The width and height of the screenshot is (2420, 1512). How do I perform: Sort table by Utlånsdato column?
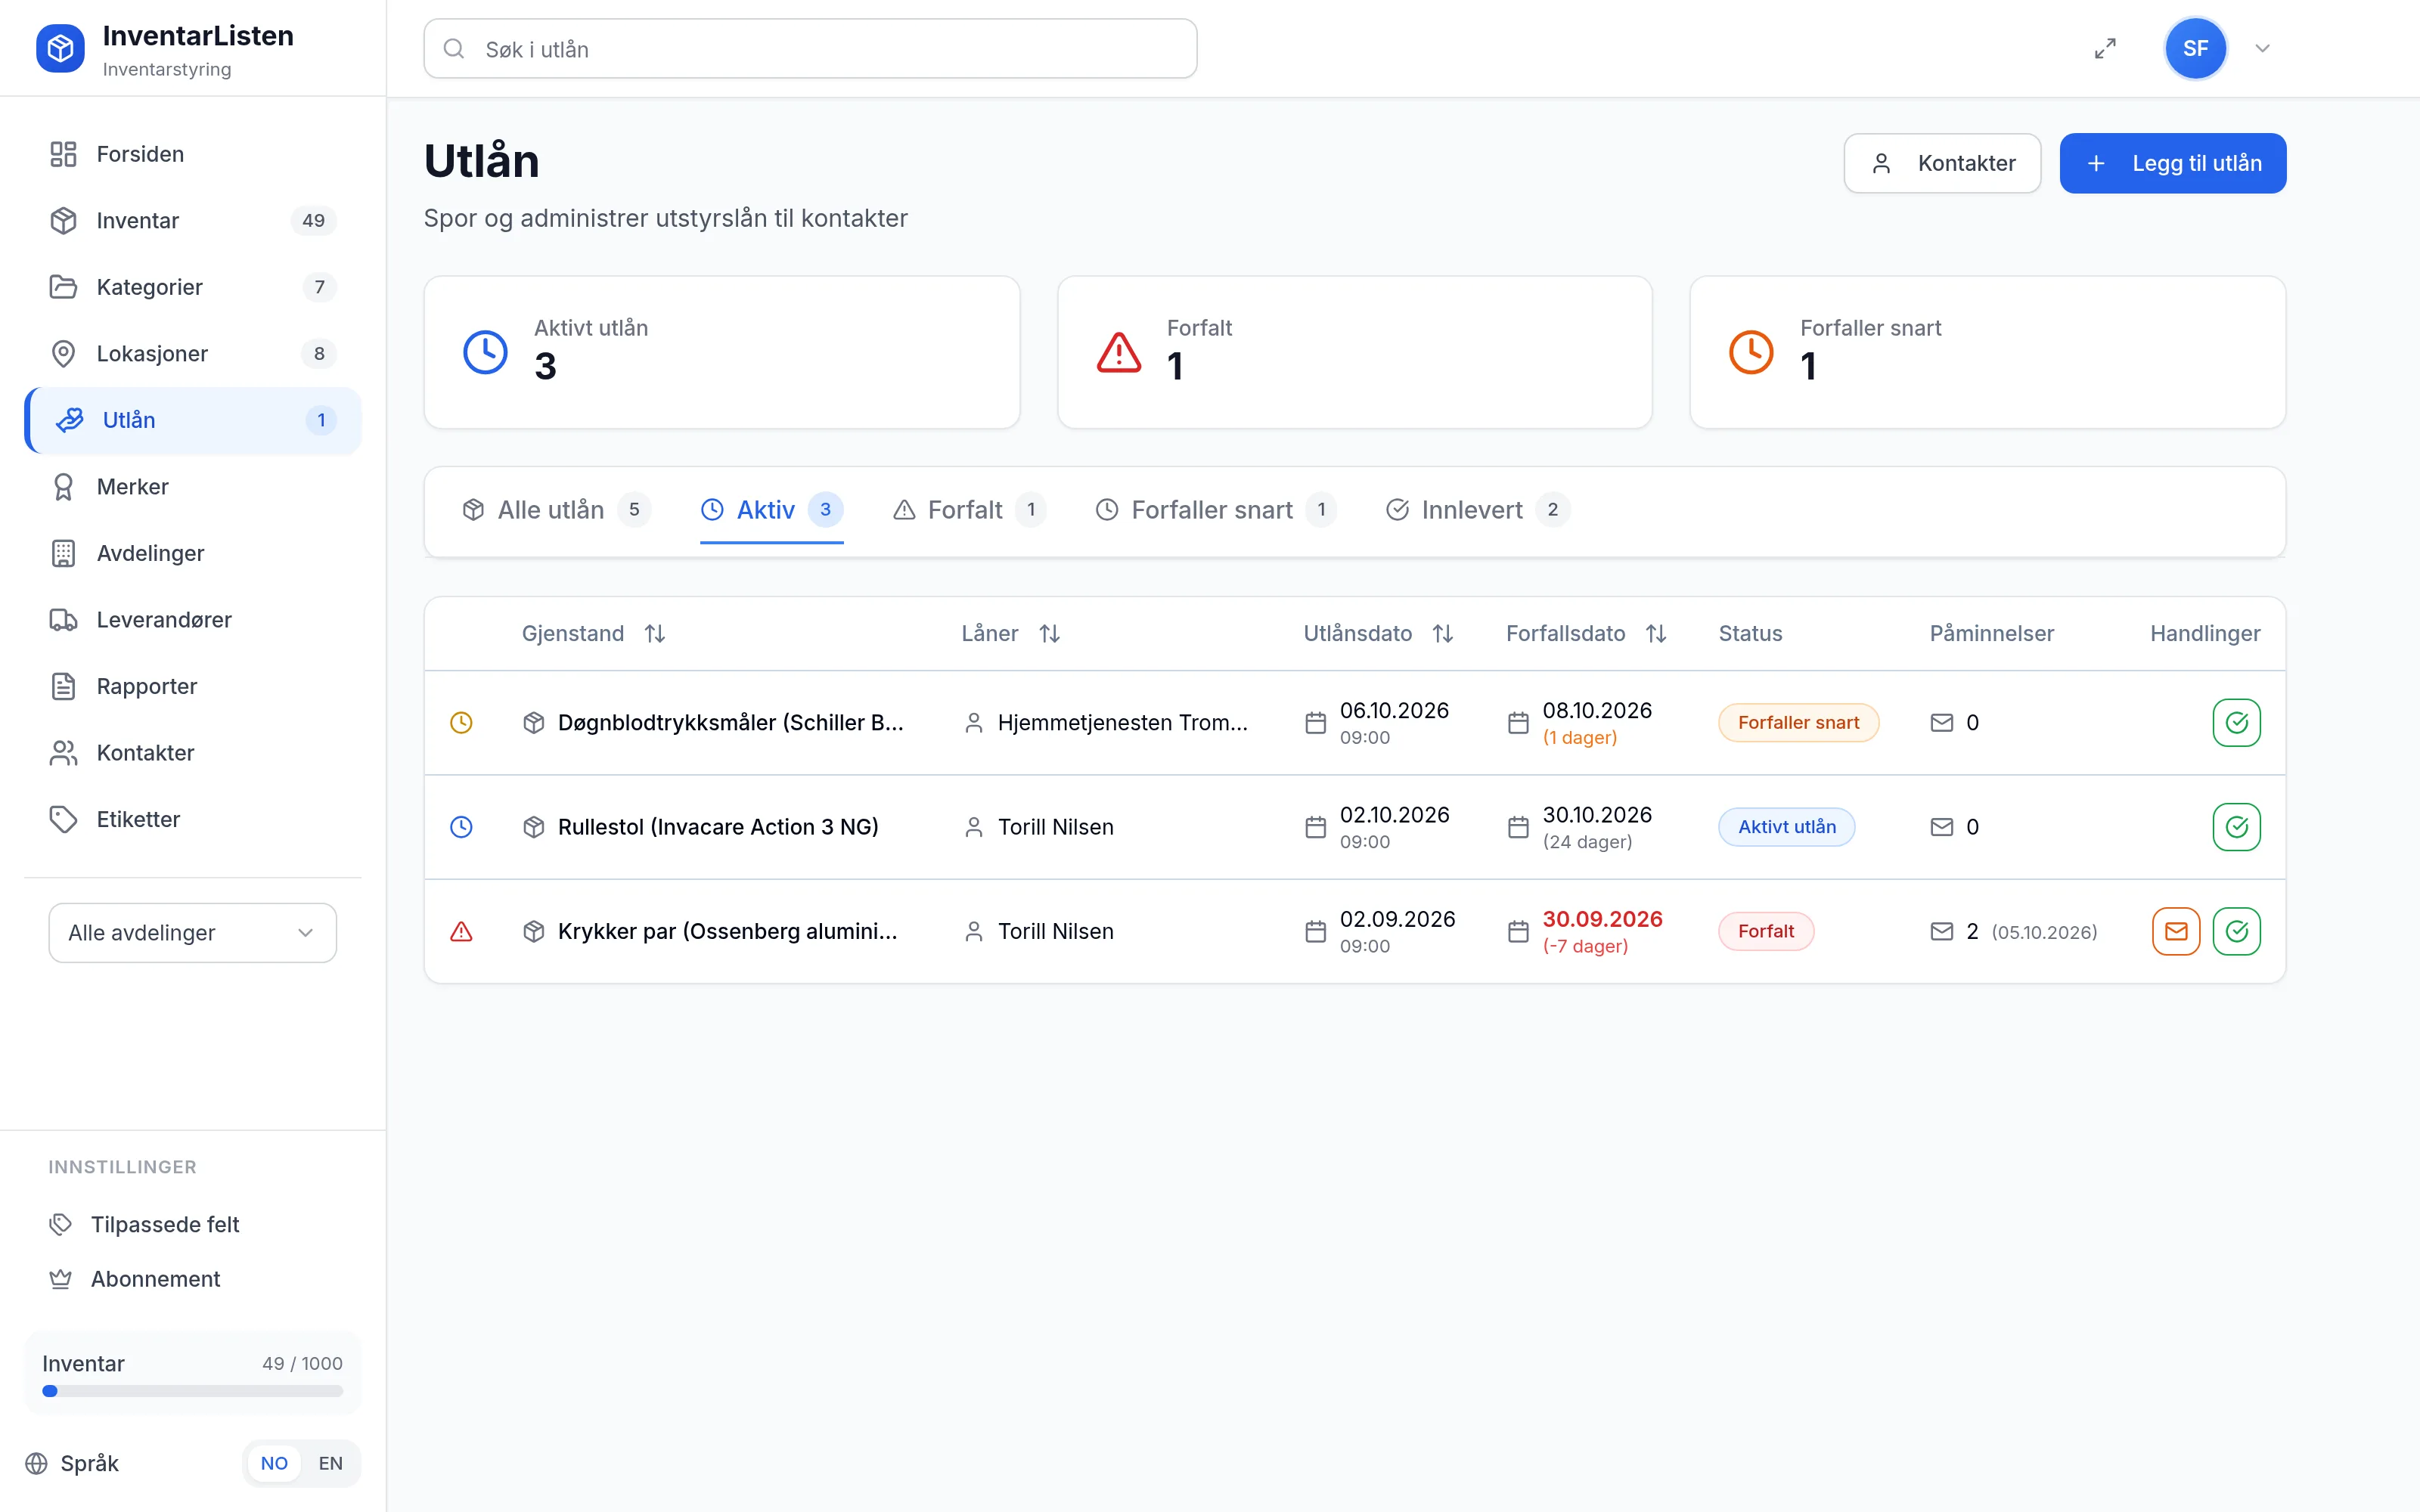click(x=1378, y=633)
